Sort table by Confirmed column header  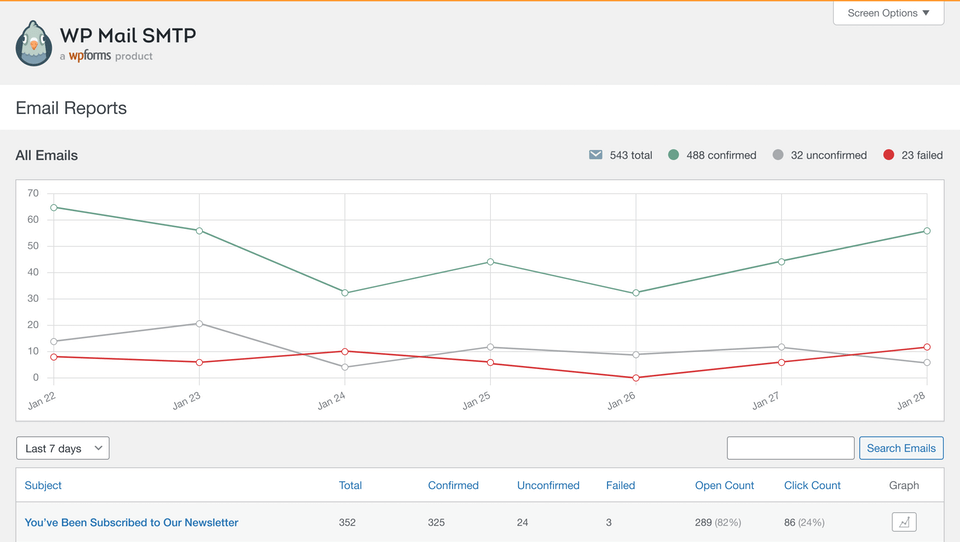point(453,486)
